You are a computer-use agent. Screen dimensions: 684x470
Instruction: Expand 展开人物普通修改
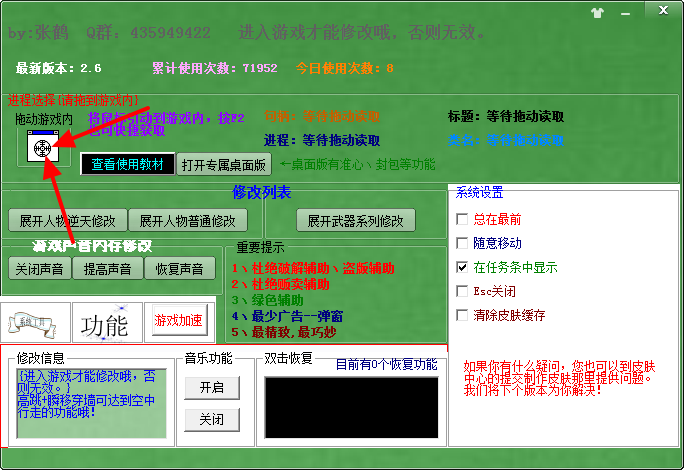point(188,220)
